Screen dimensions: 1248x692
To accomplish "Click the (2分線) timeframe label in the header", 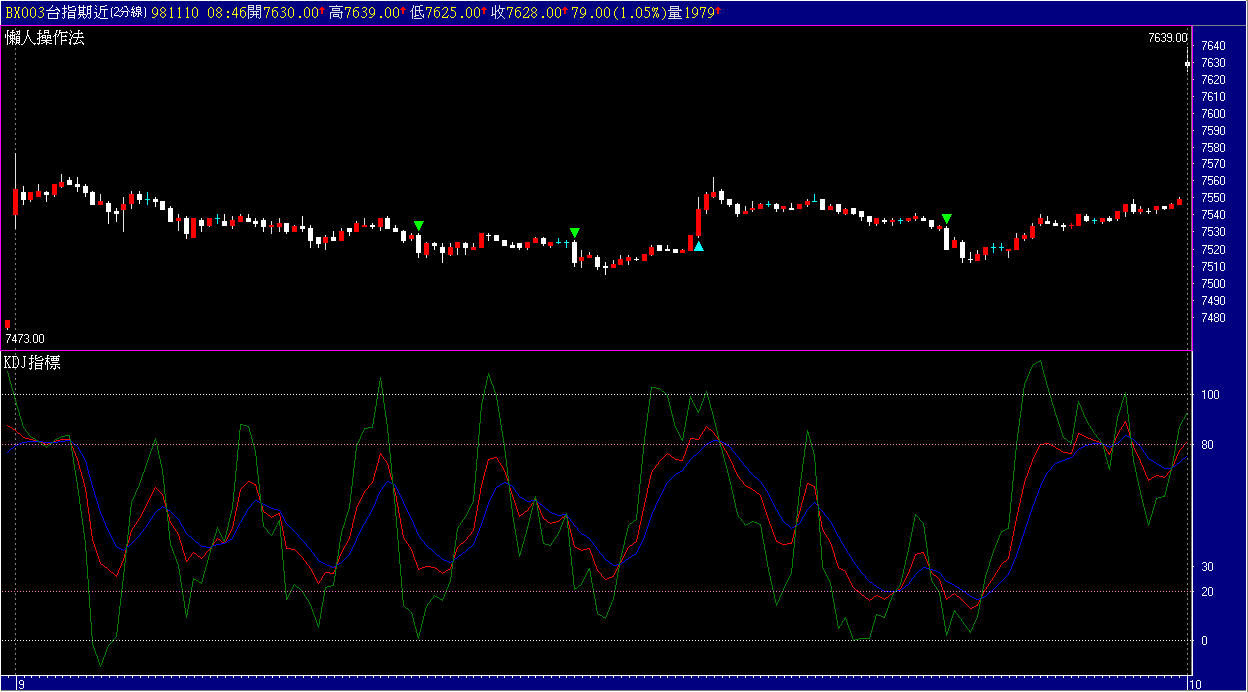I will click(x=127, y=12).
